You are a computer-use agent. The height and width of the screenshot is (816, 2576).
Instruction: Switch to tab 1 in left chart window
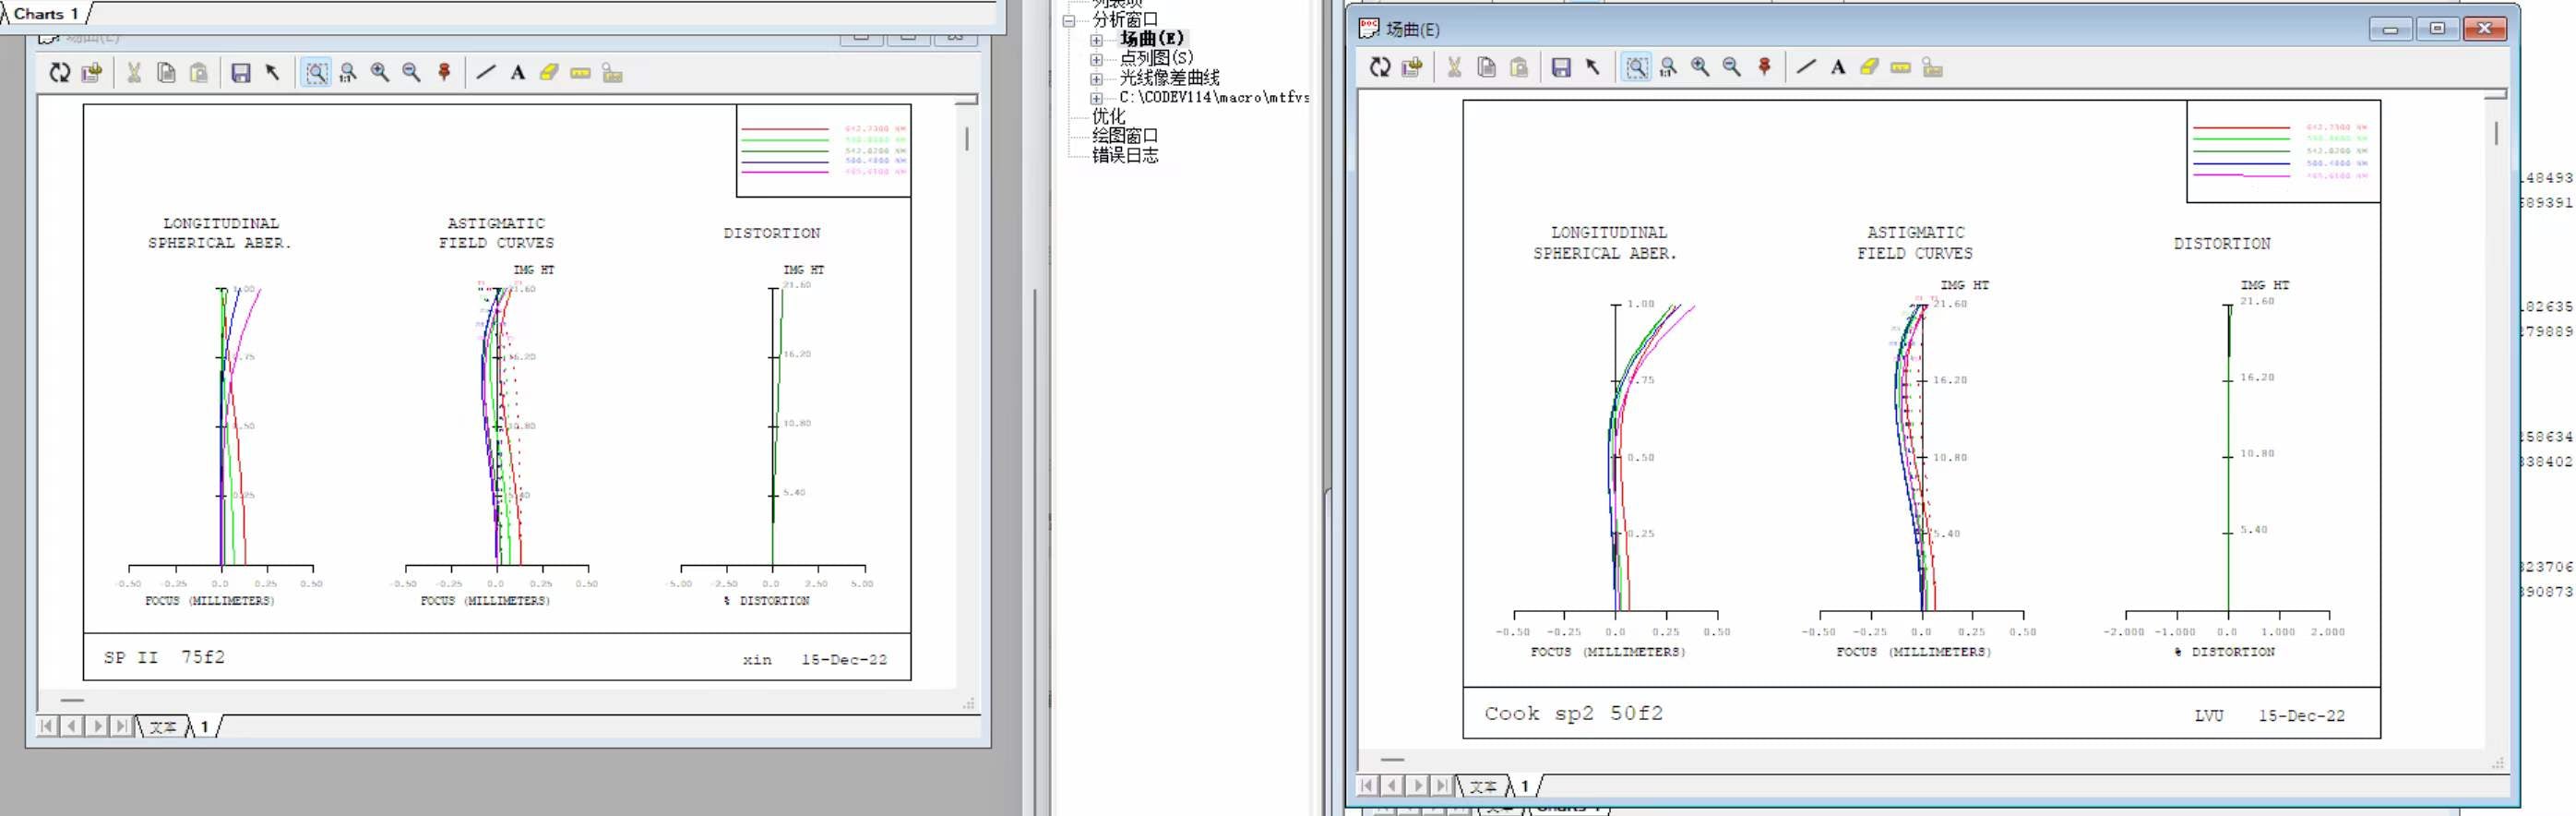tap(204, 727)
